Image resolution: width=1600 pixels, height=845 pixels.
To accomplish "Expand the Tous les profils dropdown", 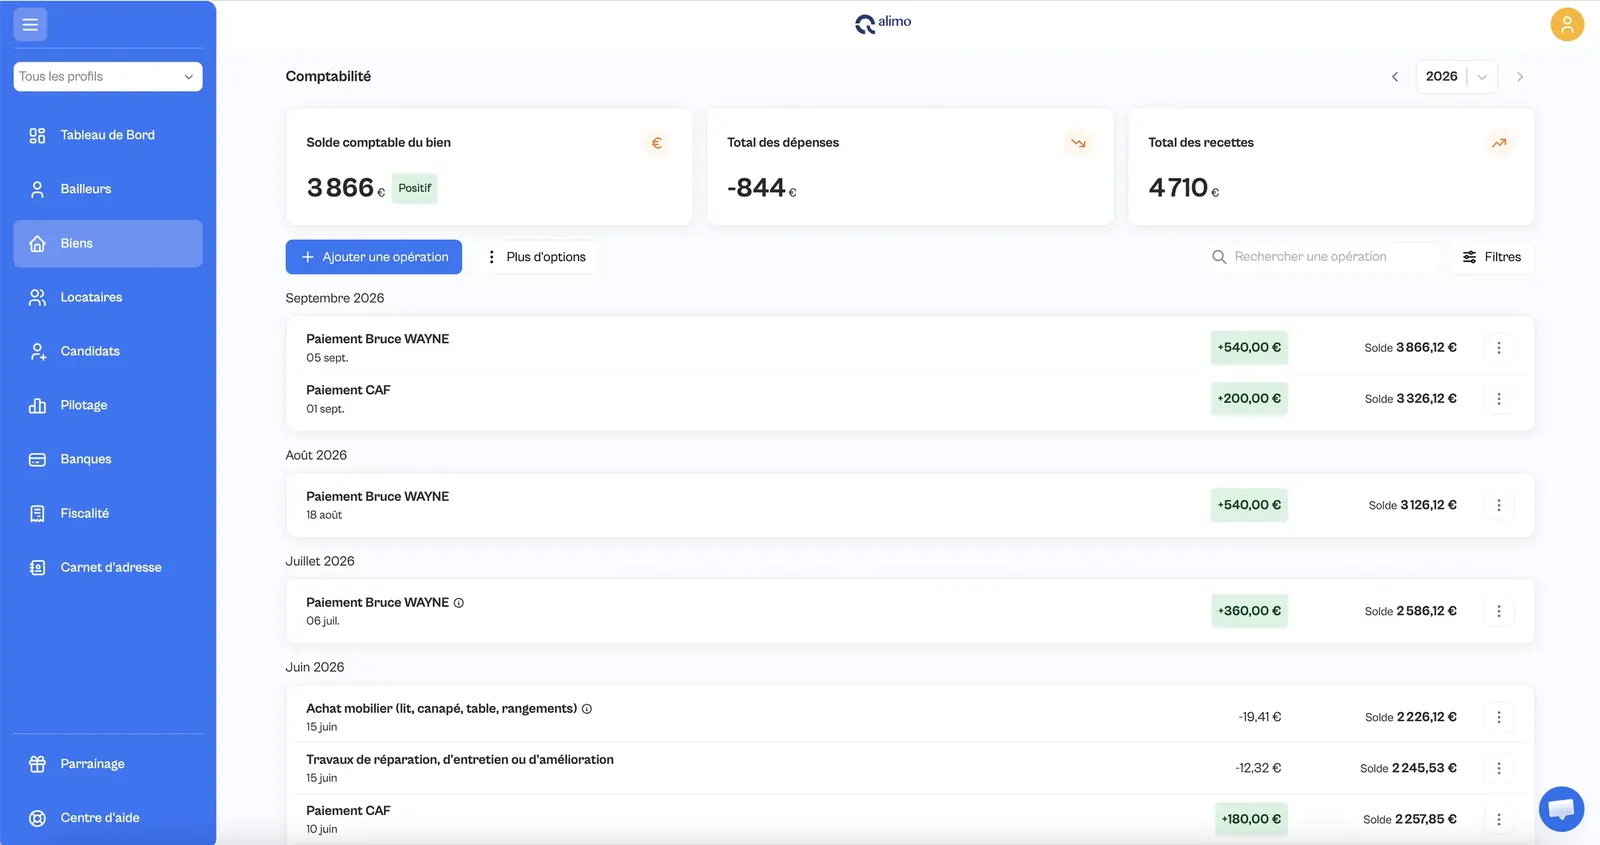I will coord(108,77).
